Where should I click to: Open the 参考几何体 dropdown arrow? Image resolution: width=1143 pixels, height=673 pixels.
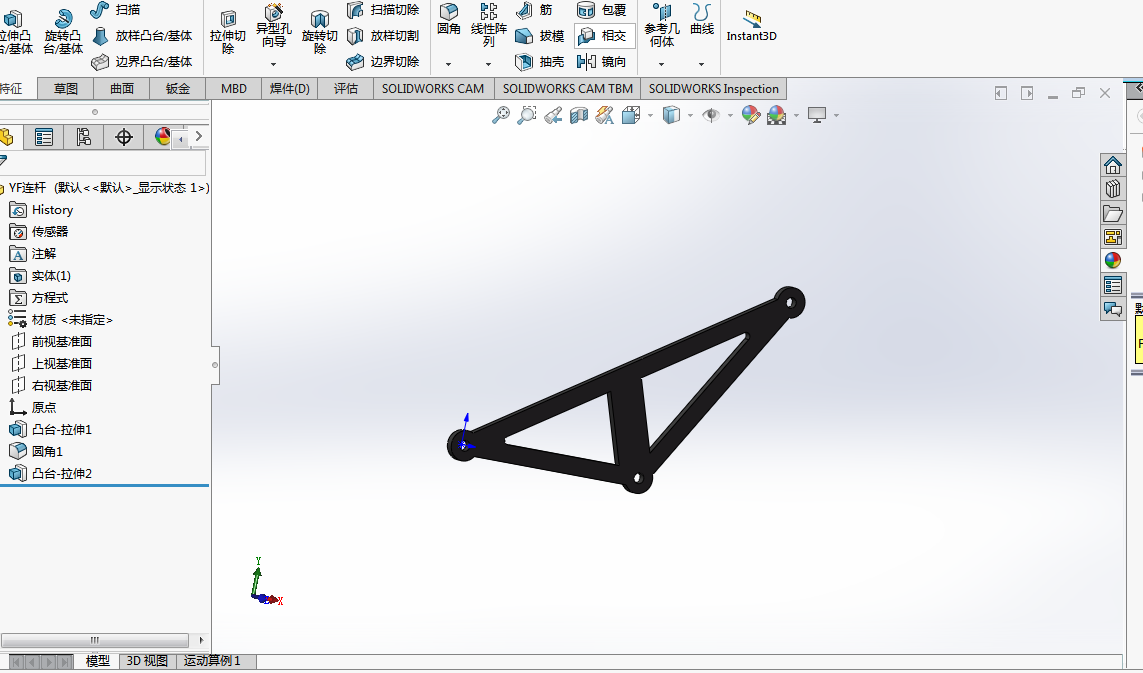pos(662,65)
